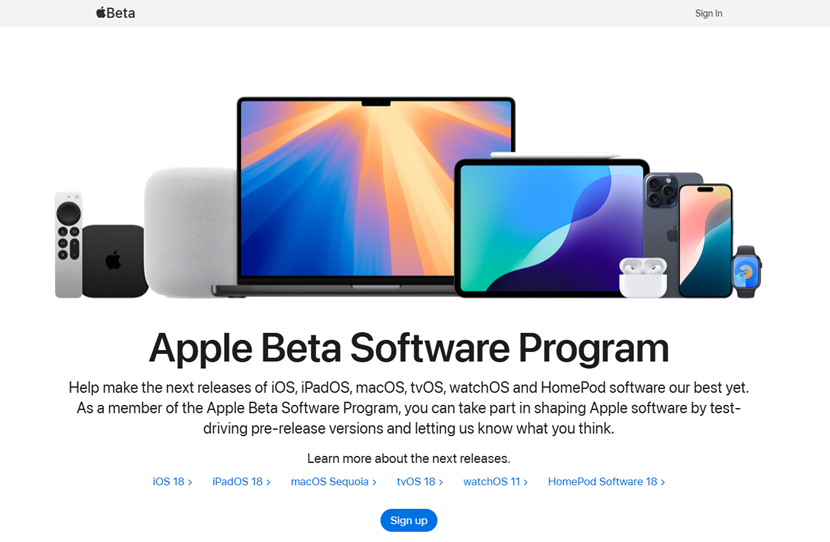Open the watchOS 11 link
The width and height of the screenshot is (830, 542).
click(x=495, y=482)
